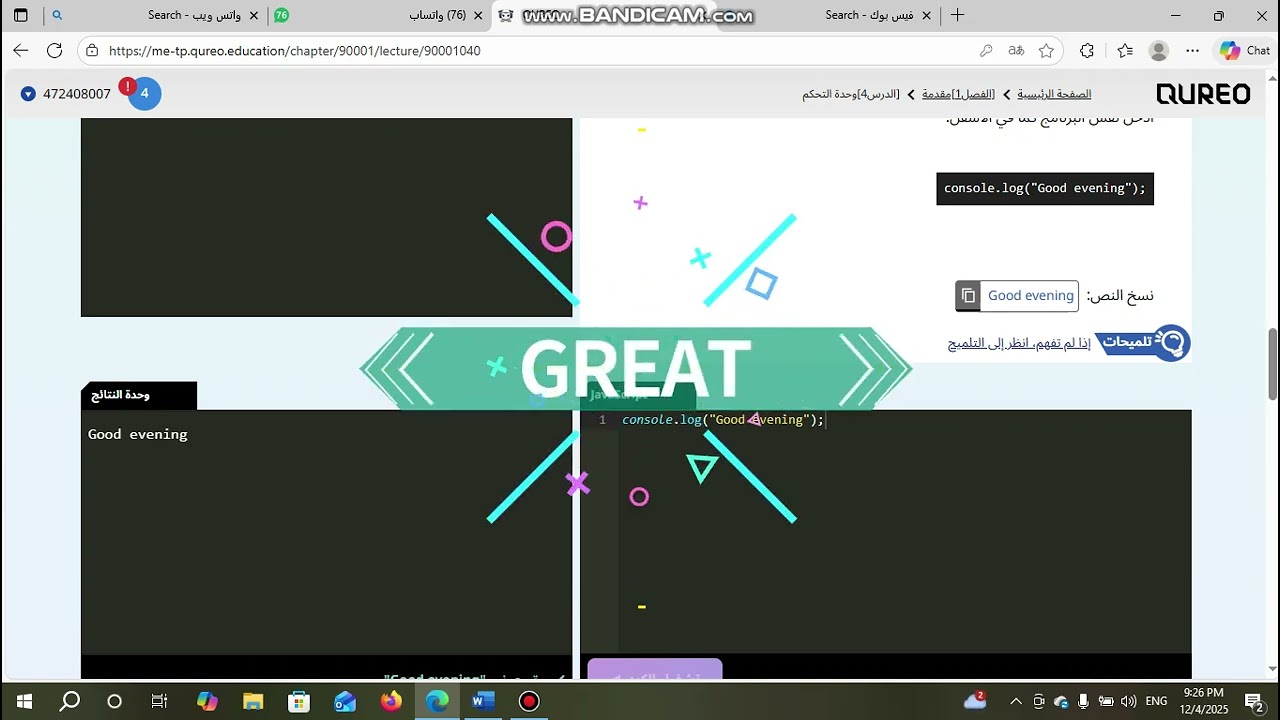Click the page vertical scrollbar
This screenshot has height=720, width=1280.
pyautogui.click(x=1273, y=363)
